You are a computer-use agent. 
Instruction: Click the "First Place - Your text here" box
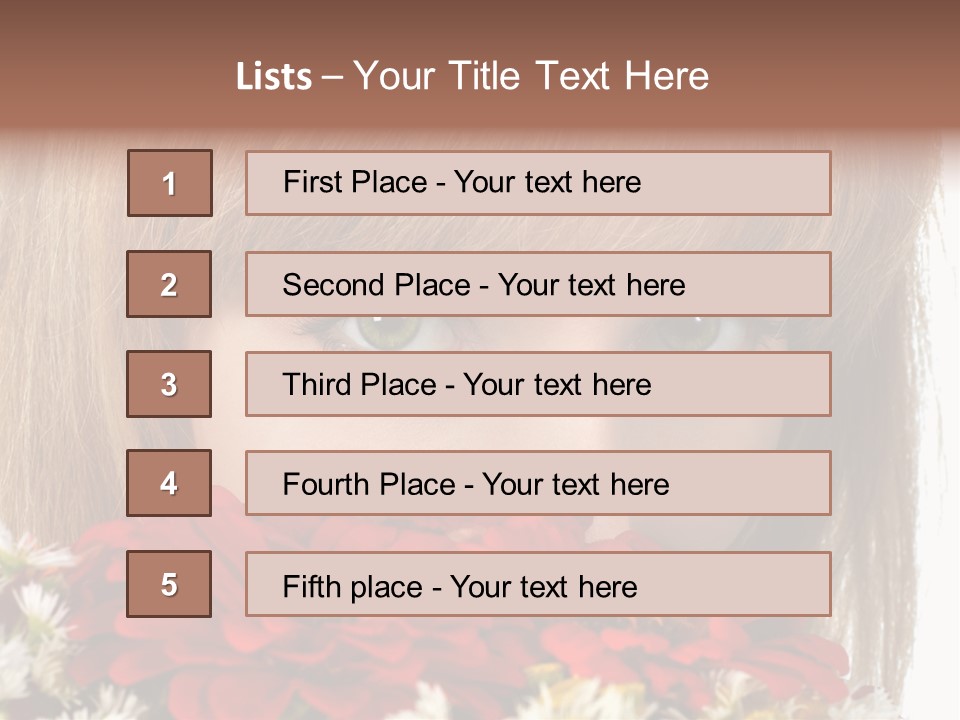tap(538, 183)
